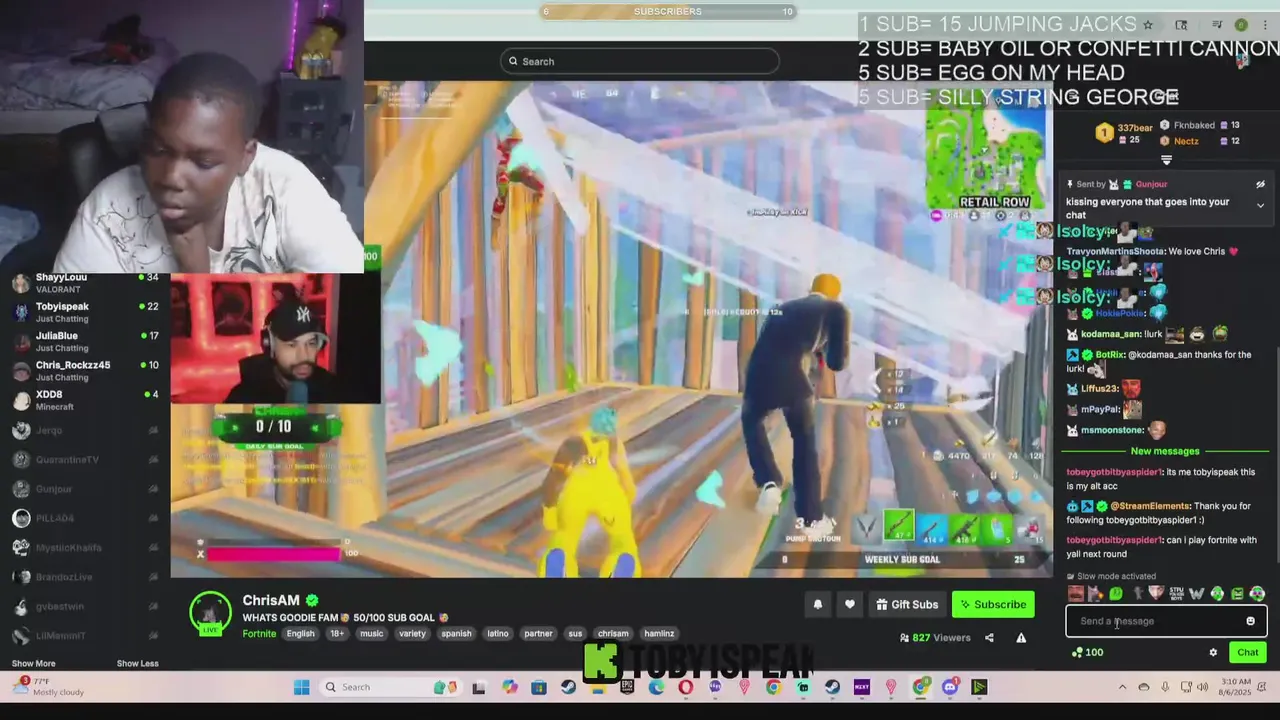
Task: Open offline channel PILLAD4 in the sidebar
Action: (85, 518)
